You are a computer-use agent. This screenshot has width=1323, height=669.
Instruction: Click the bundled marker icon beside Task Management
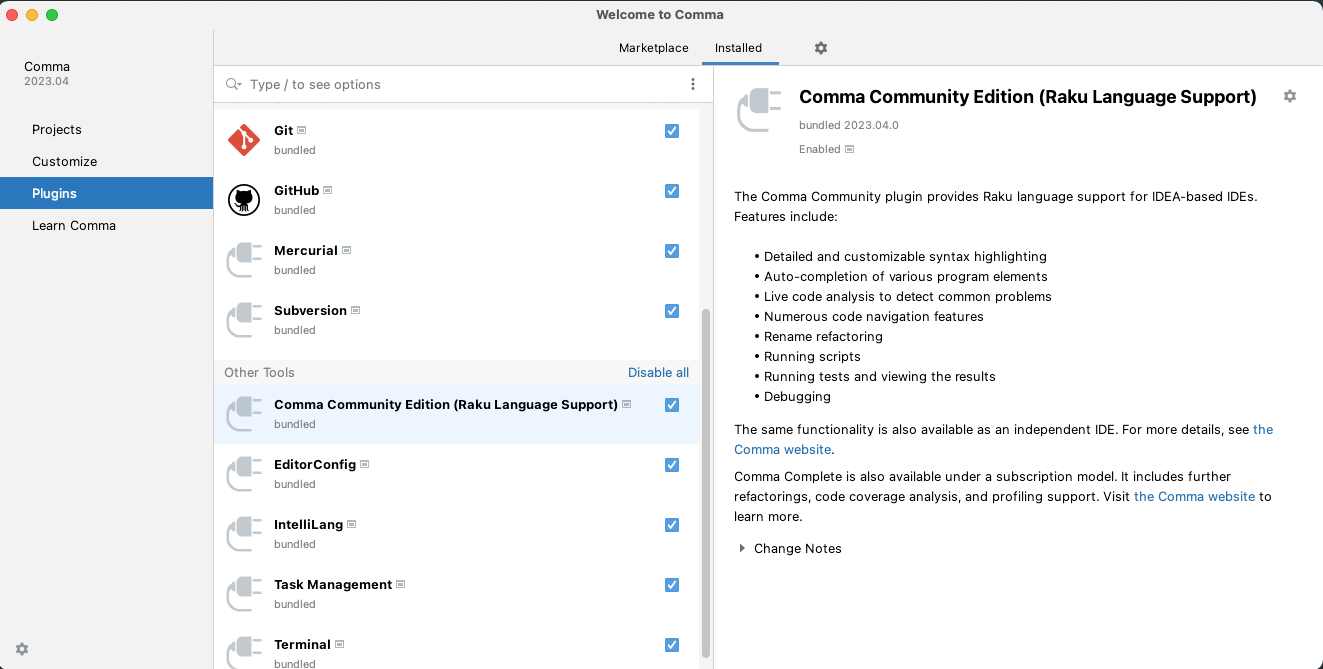(x=401, y=584)
